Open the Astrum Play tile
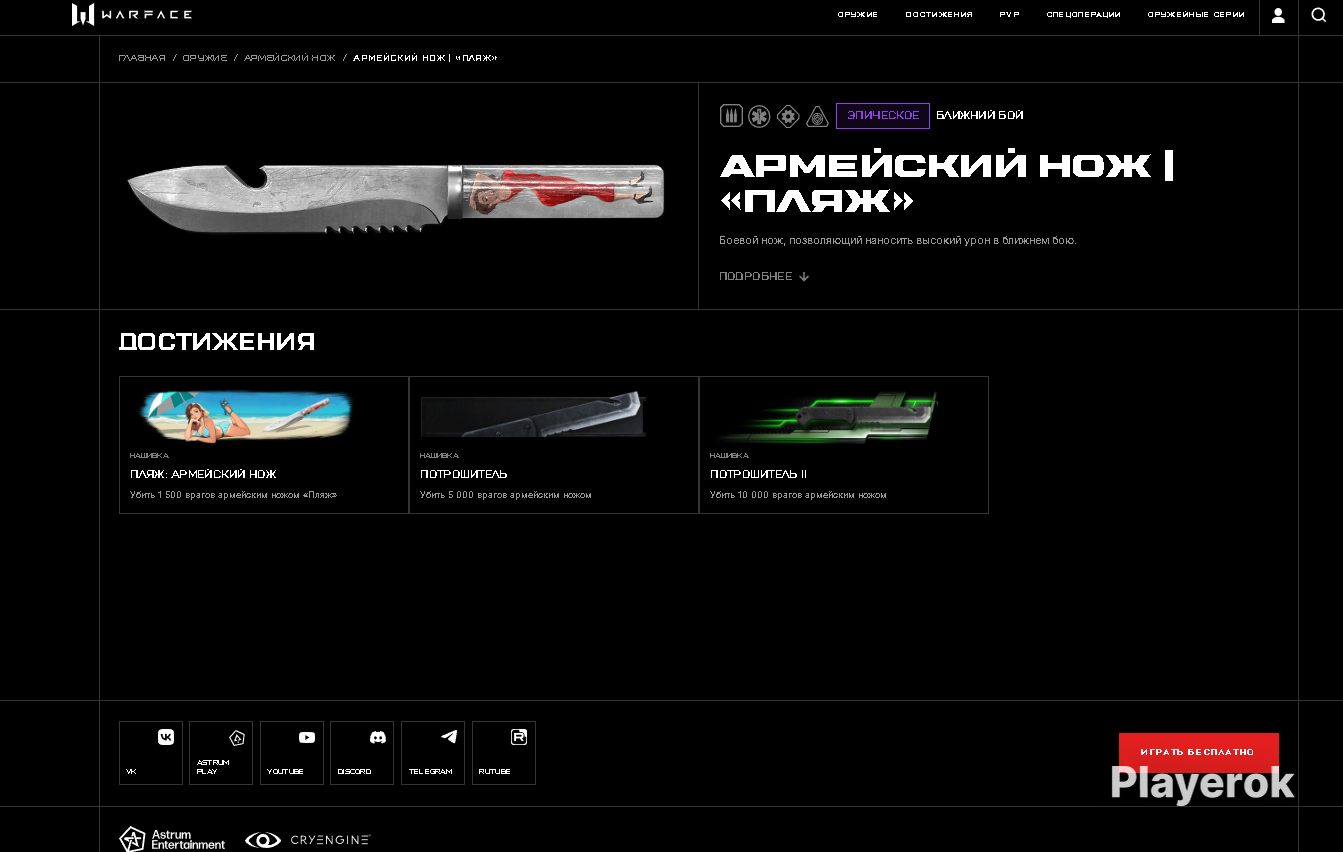 [x=221, y=753]
